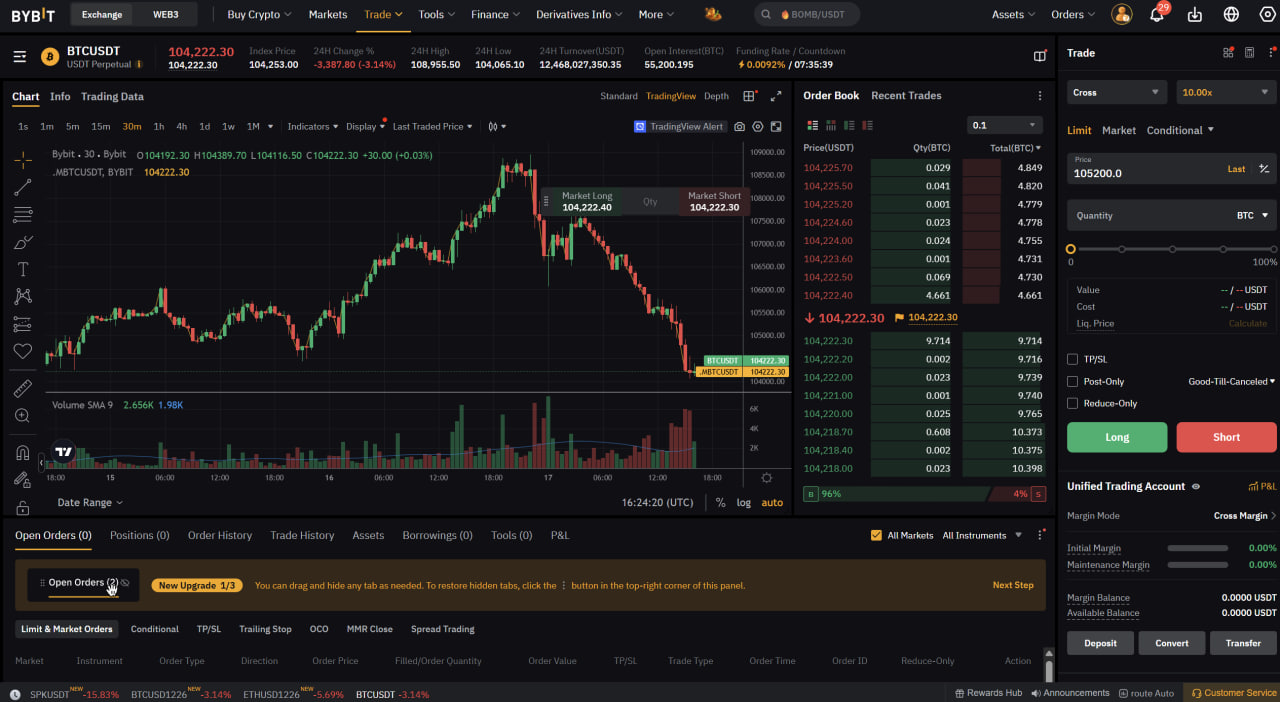
Task: Open the Positions (0) tab
Action: click(139, 535)
